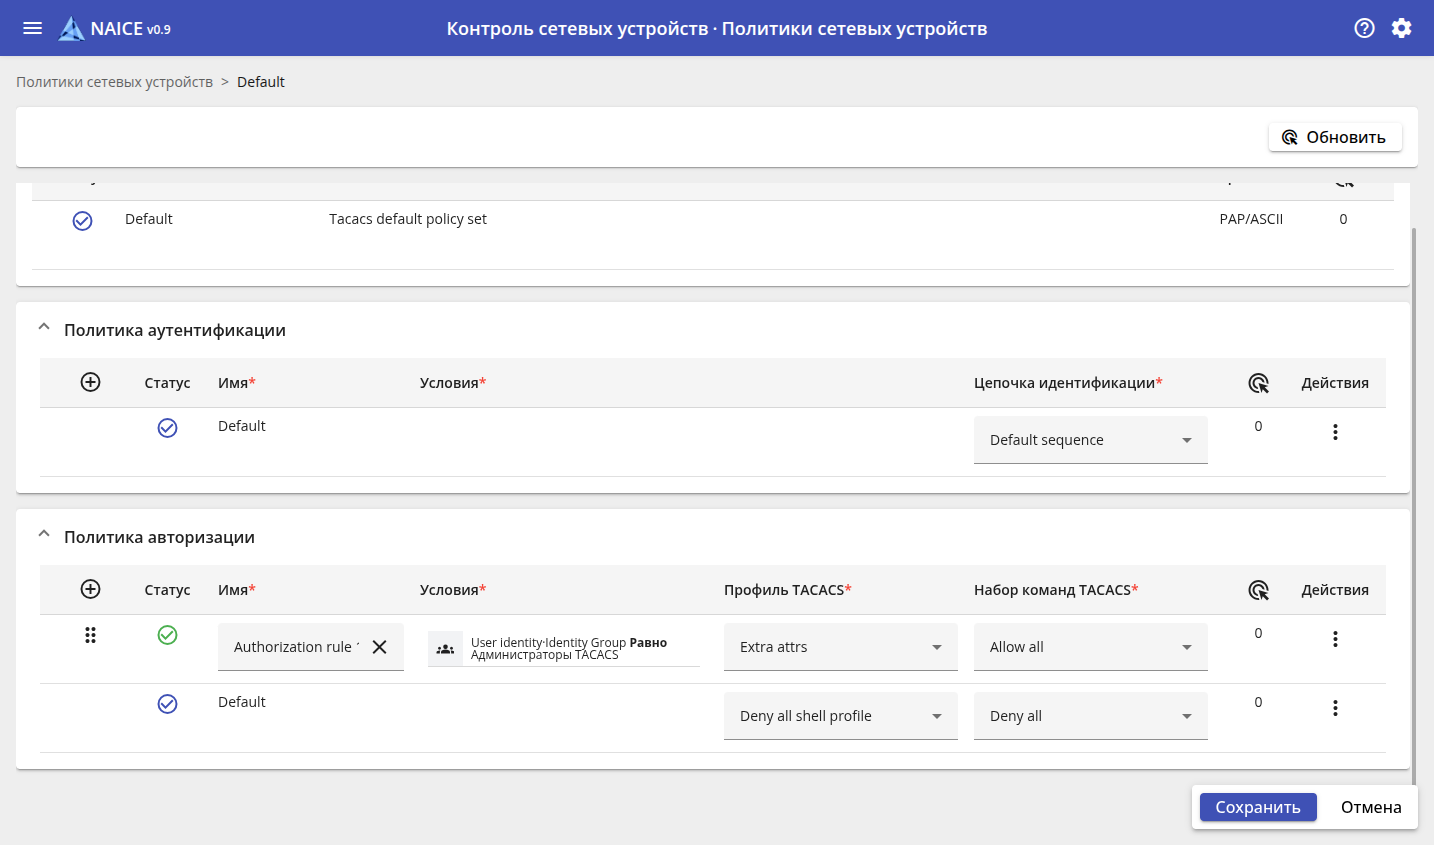This screenshot has width=1434, height=845.
Task: Open the hamburger navigation menu
Action: (32, 28)
